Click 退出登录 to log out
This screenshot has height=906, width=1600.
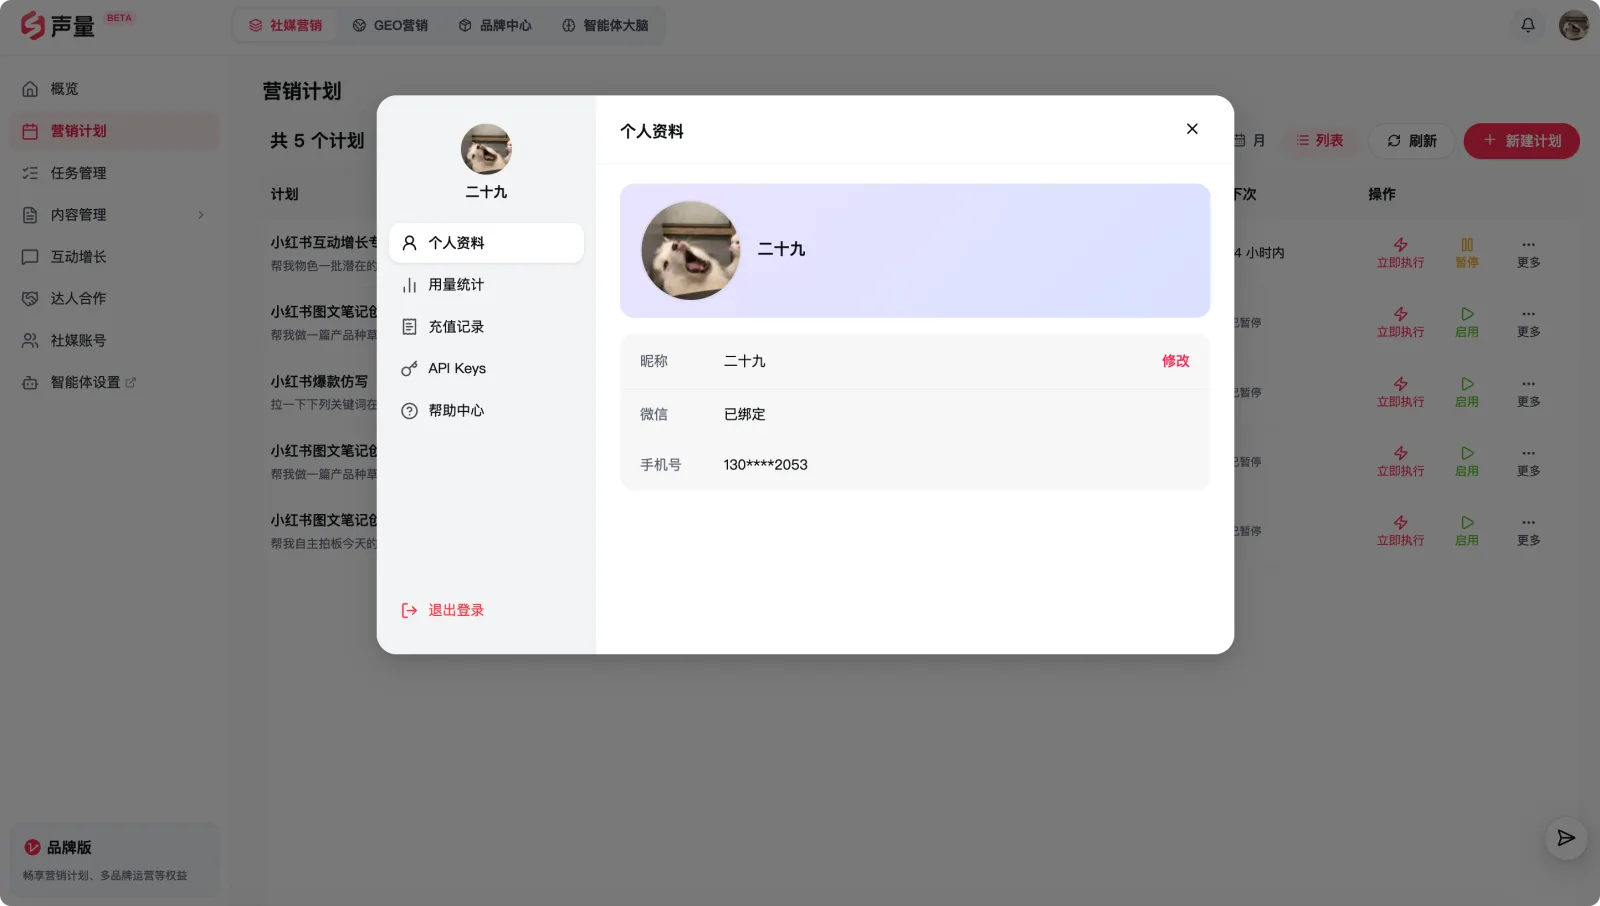[443, 610]
